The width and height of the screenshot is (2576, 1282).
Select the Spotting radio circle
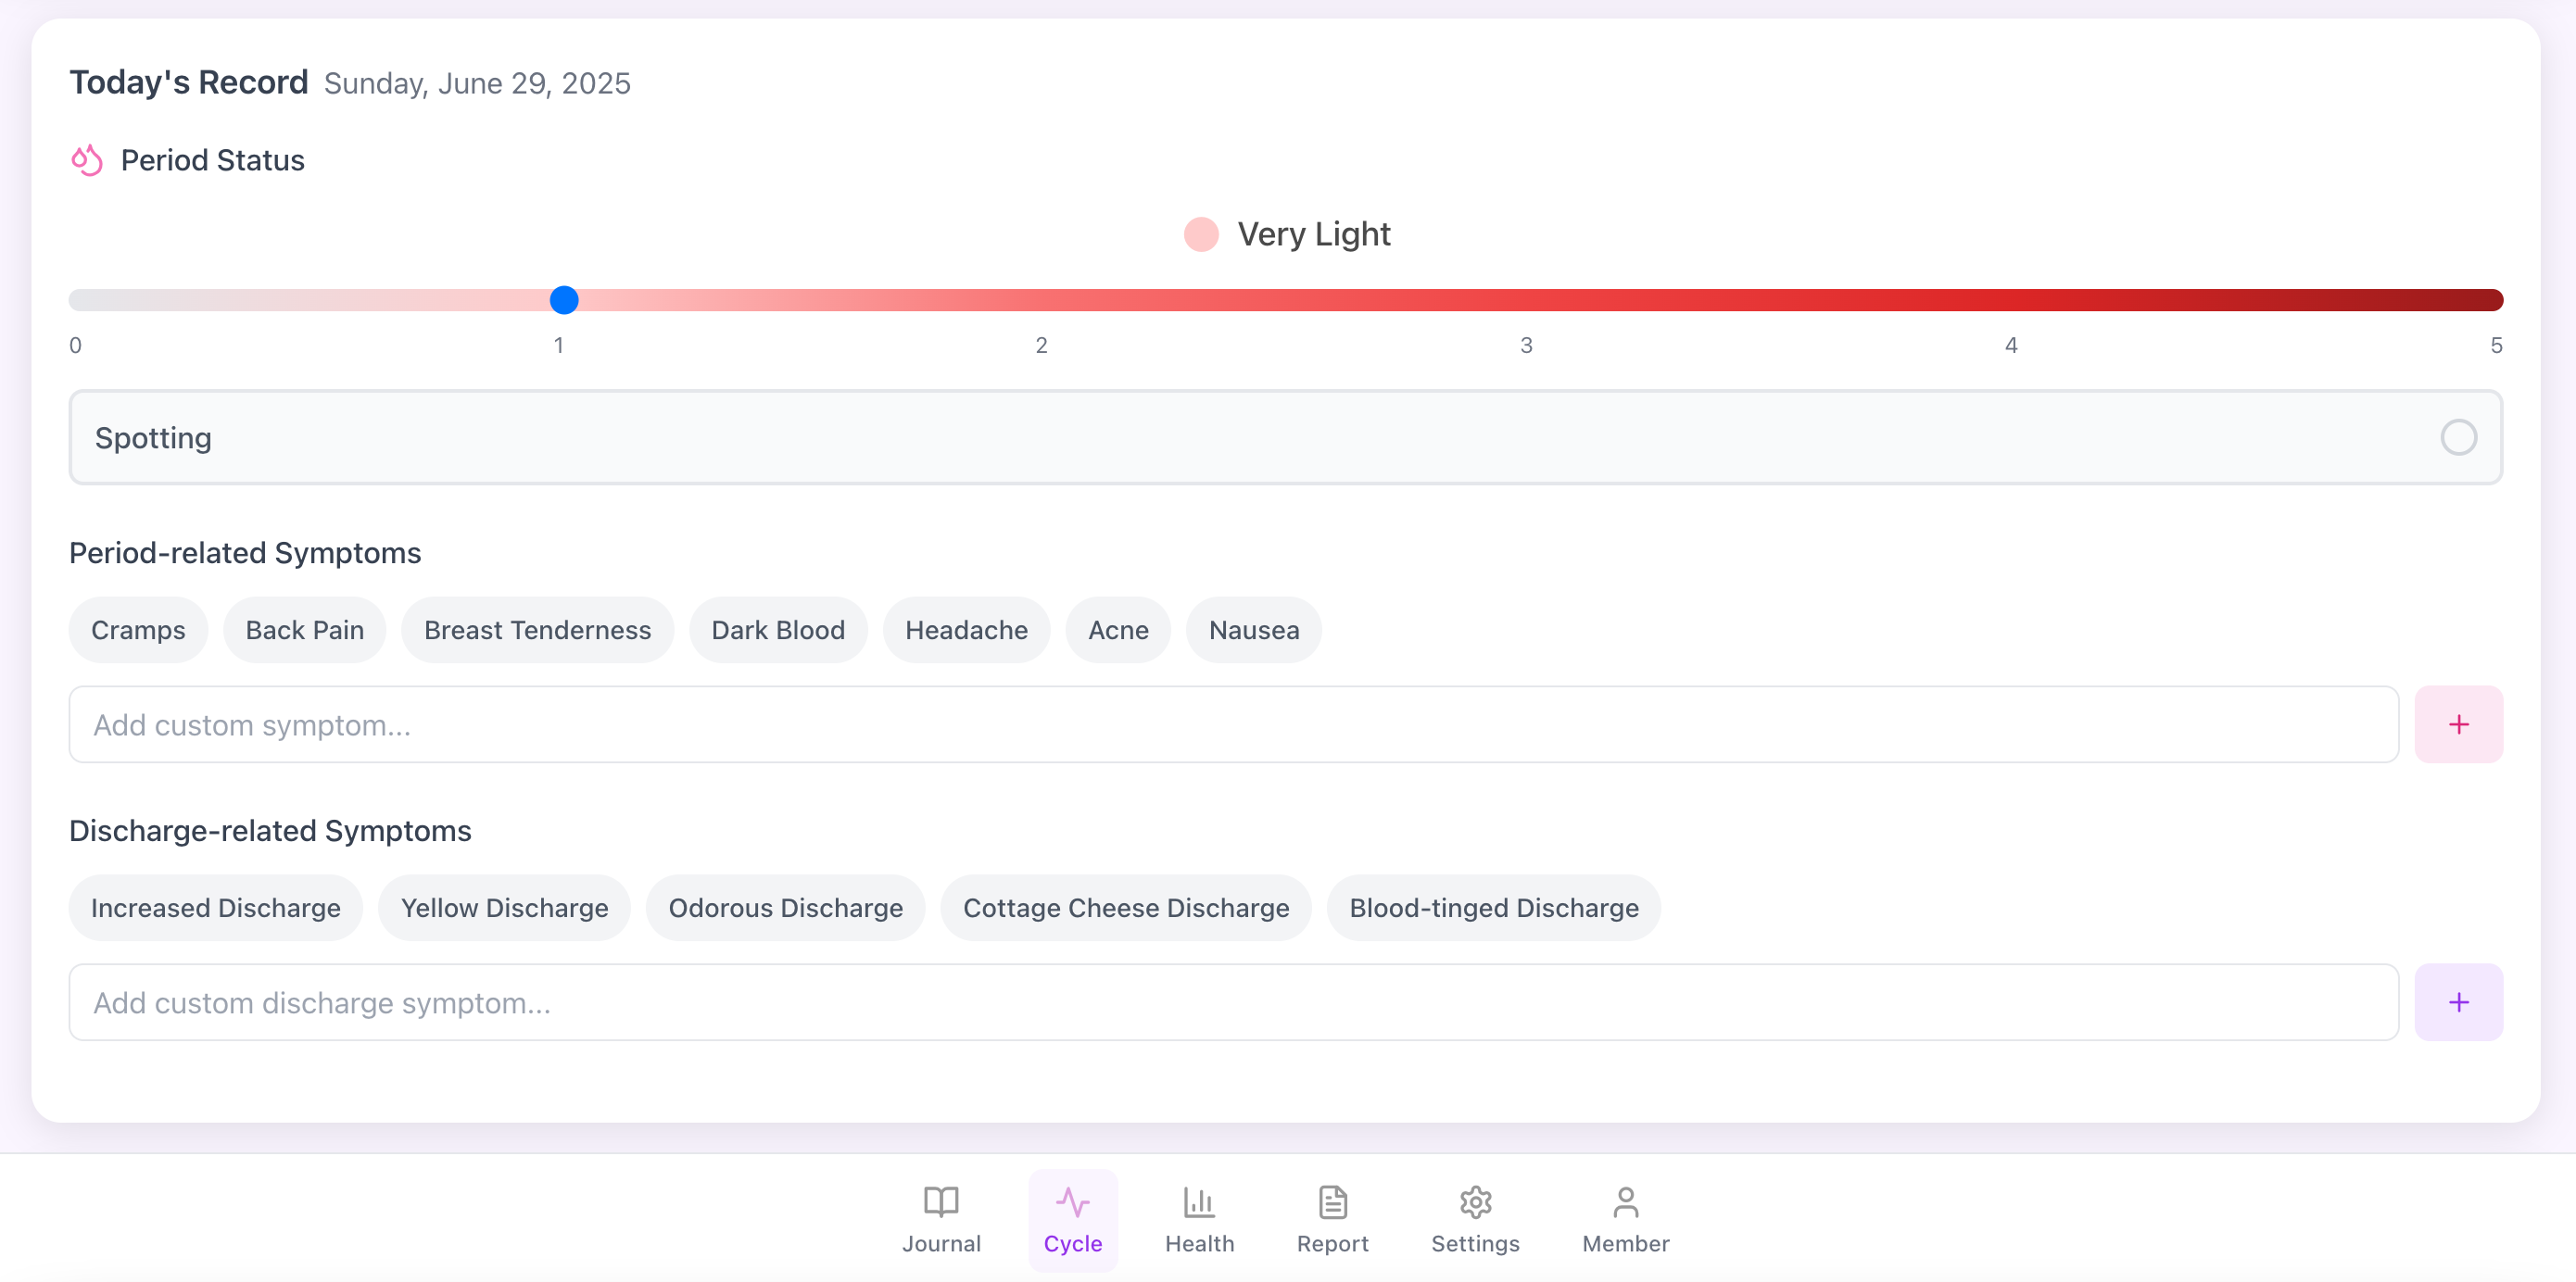pos(2457,437)
